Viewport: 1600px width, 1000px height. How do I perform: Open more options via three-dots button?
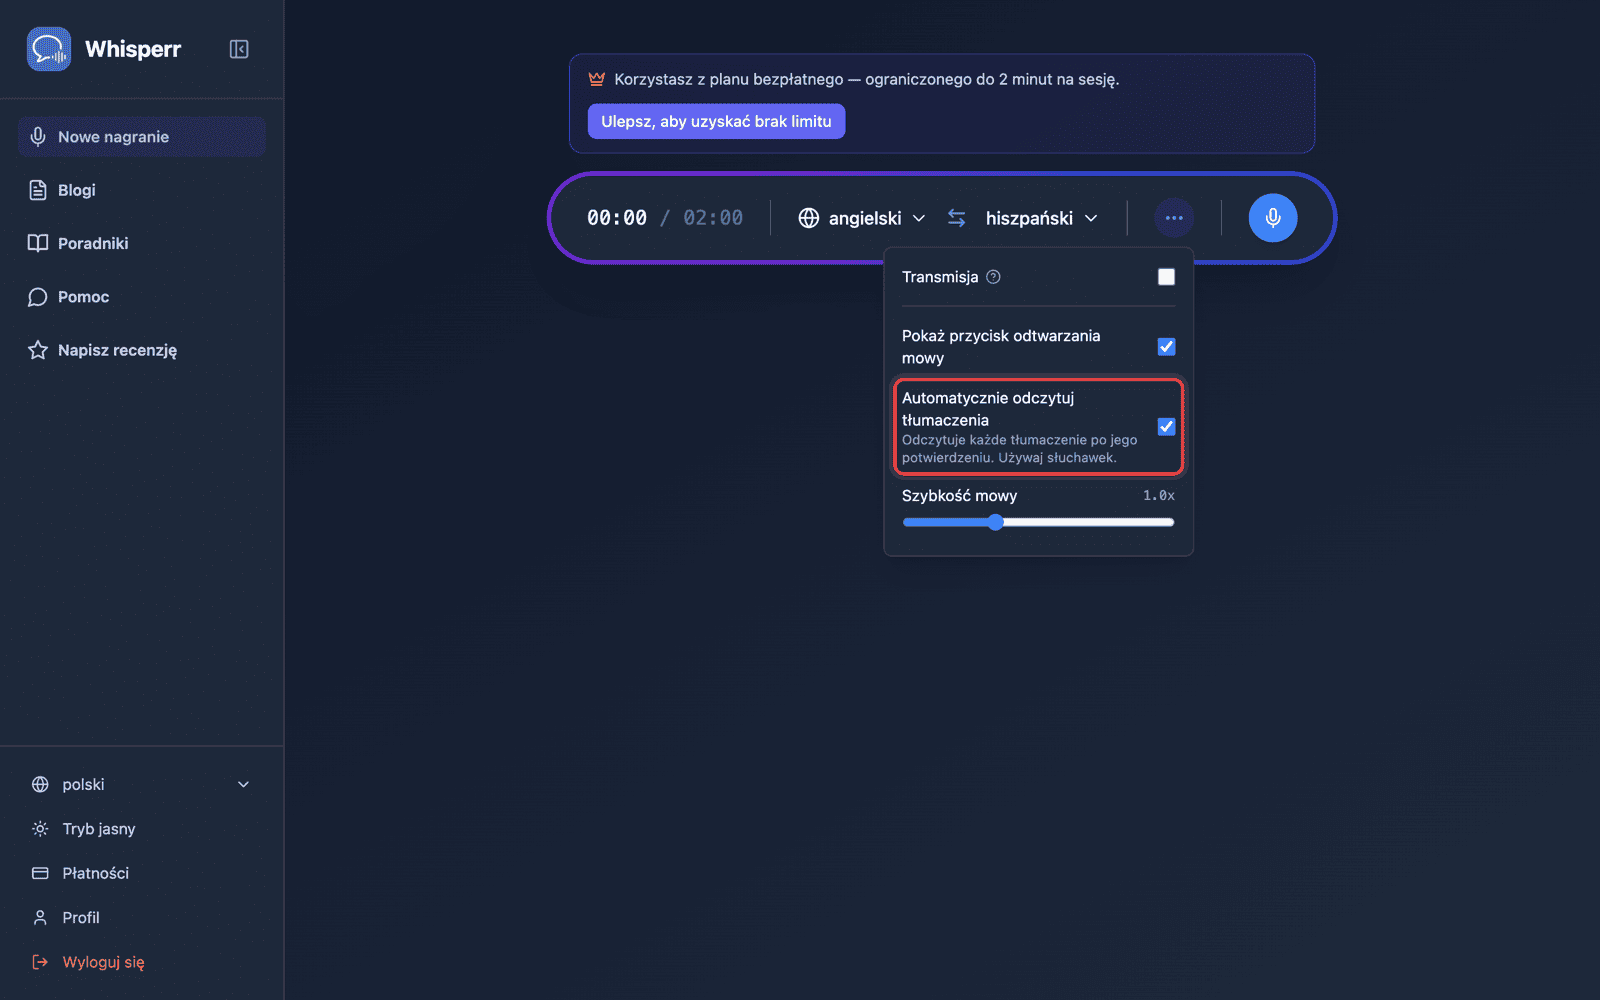1174,218
